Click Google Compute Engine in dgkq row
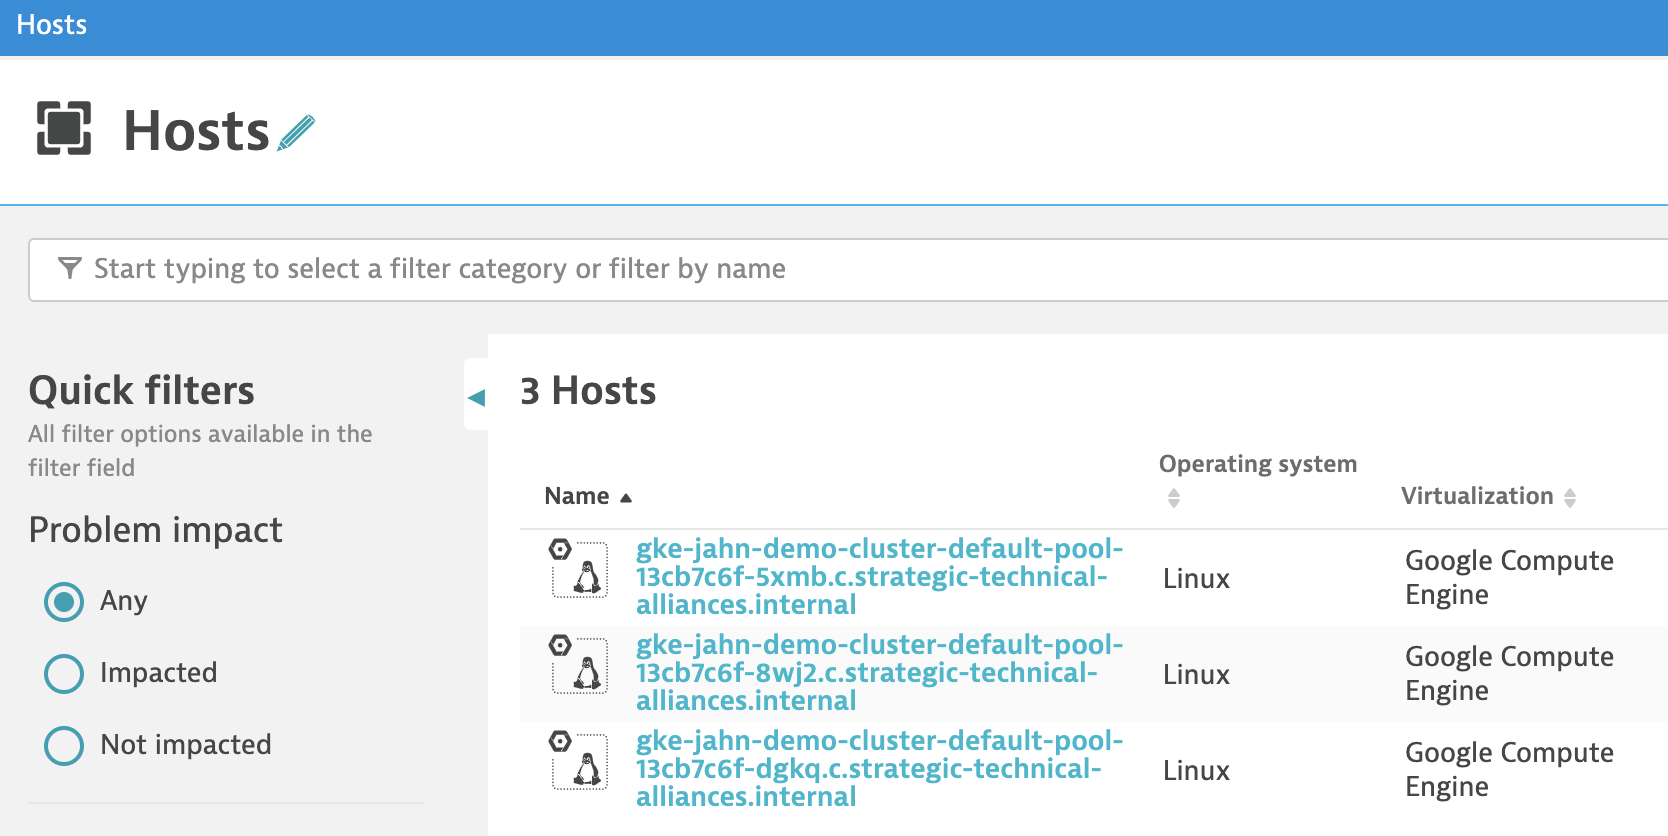This screenshot has height=836, width=1668. click(x=1509, y=769)
